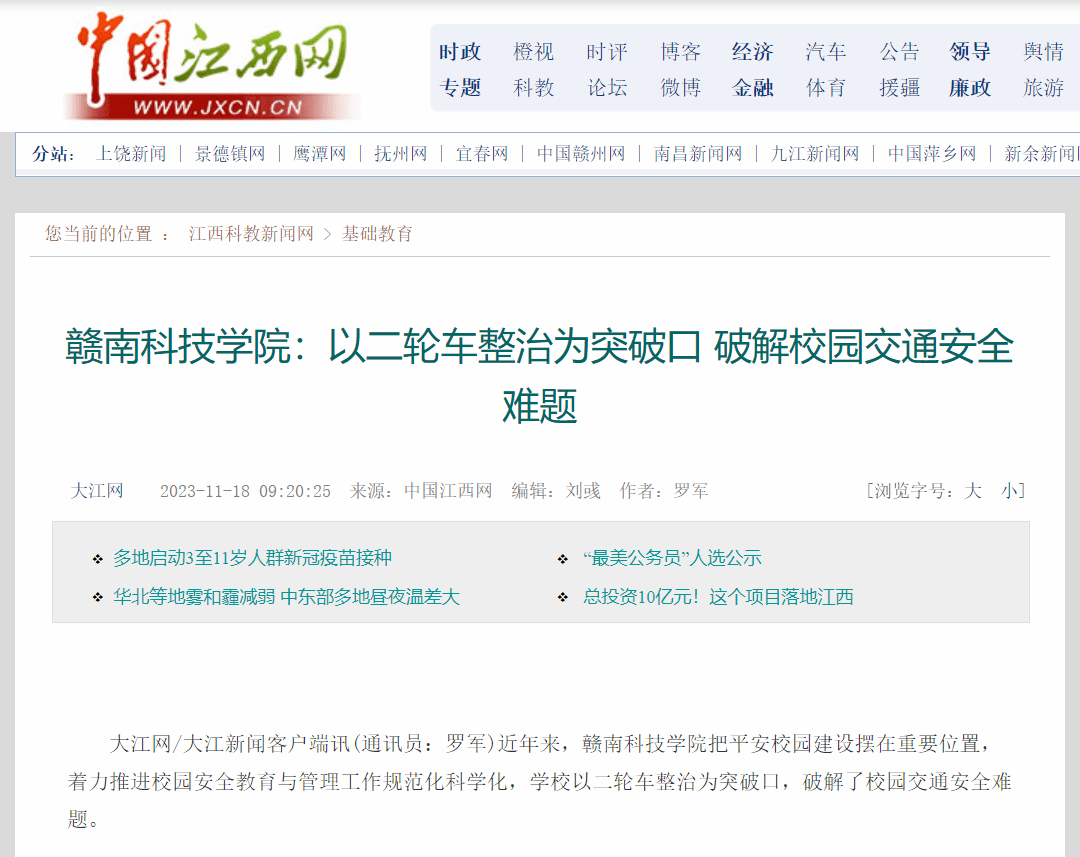Visit the 上饶新闻 sub-site link

coord(131,154)
